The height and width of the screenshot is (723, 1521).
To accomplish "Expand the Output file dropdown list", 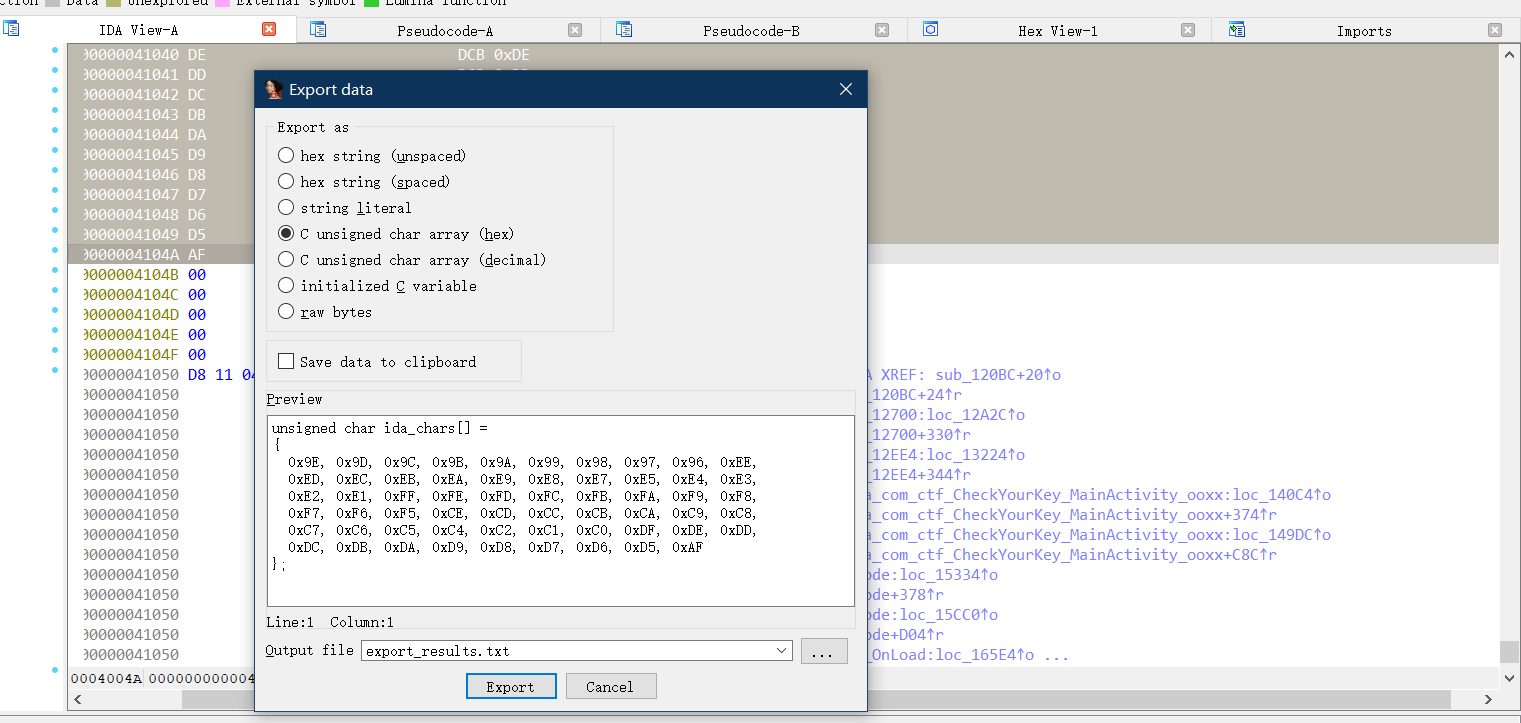I will click(x=782, y=651).
